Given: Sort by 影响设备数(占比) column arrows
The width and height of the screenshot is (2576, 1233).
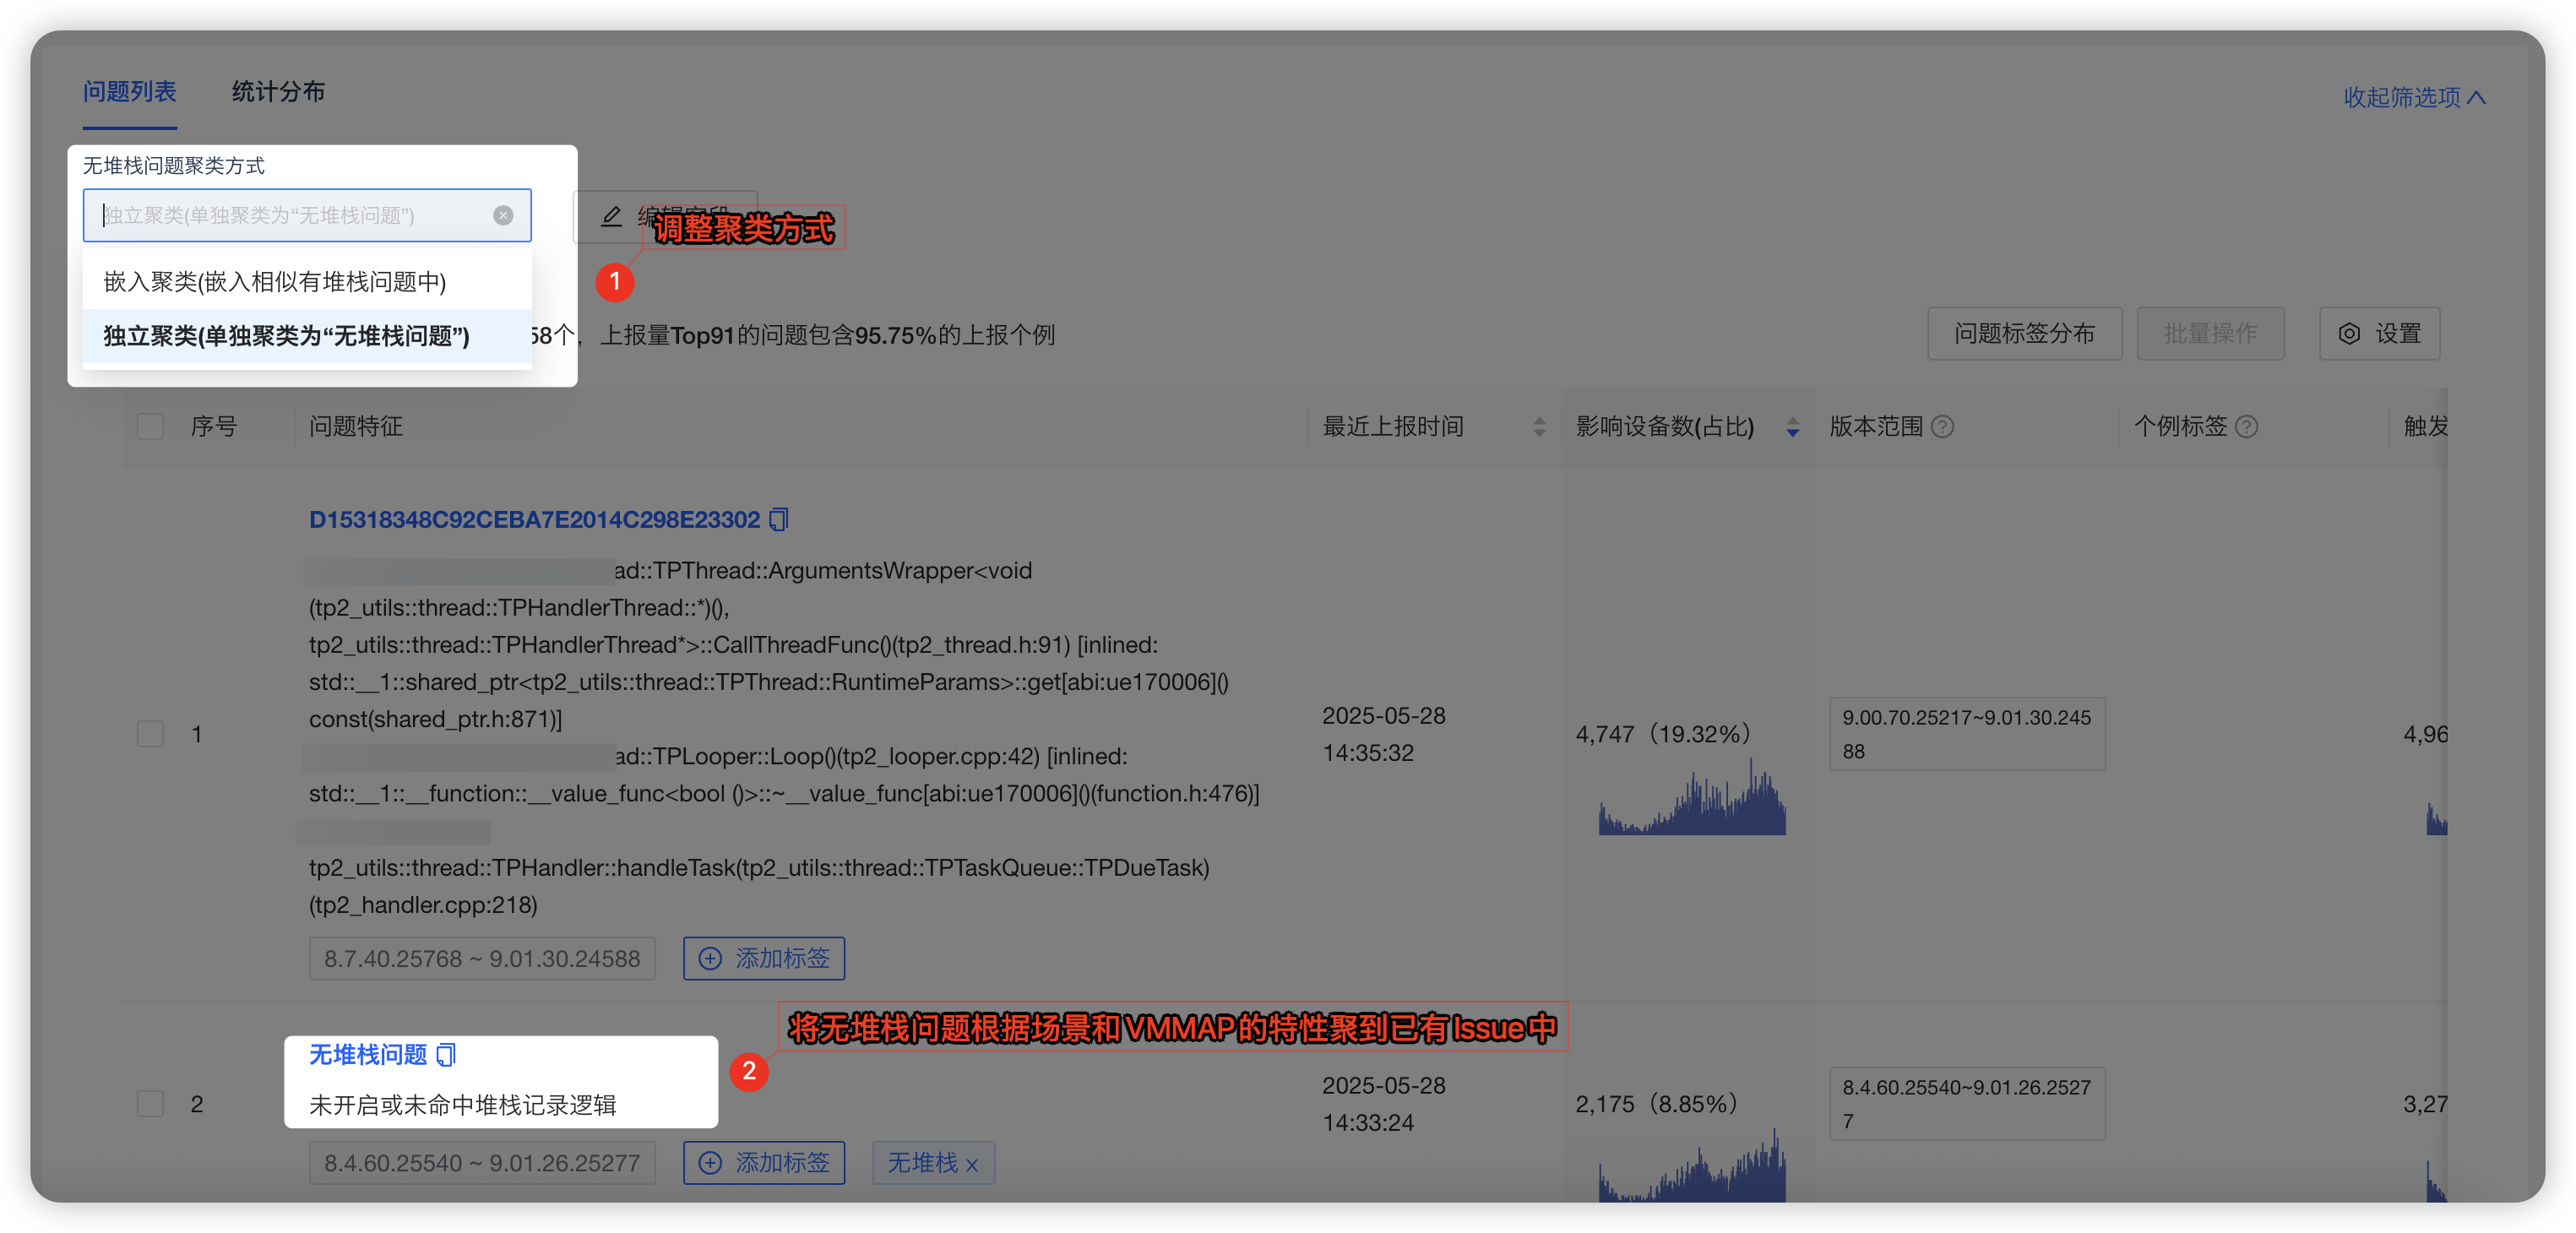Looking at the screenshot, I should (1792, 427).
